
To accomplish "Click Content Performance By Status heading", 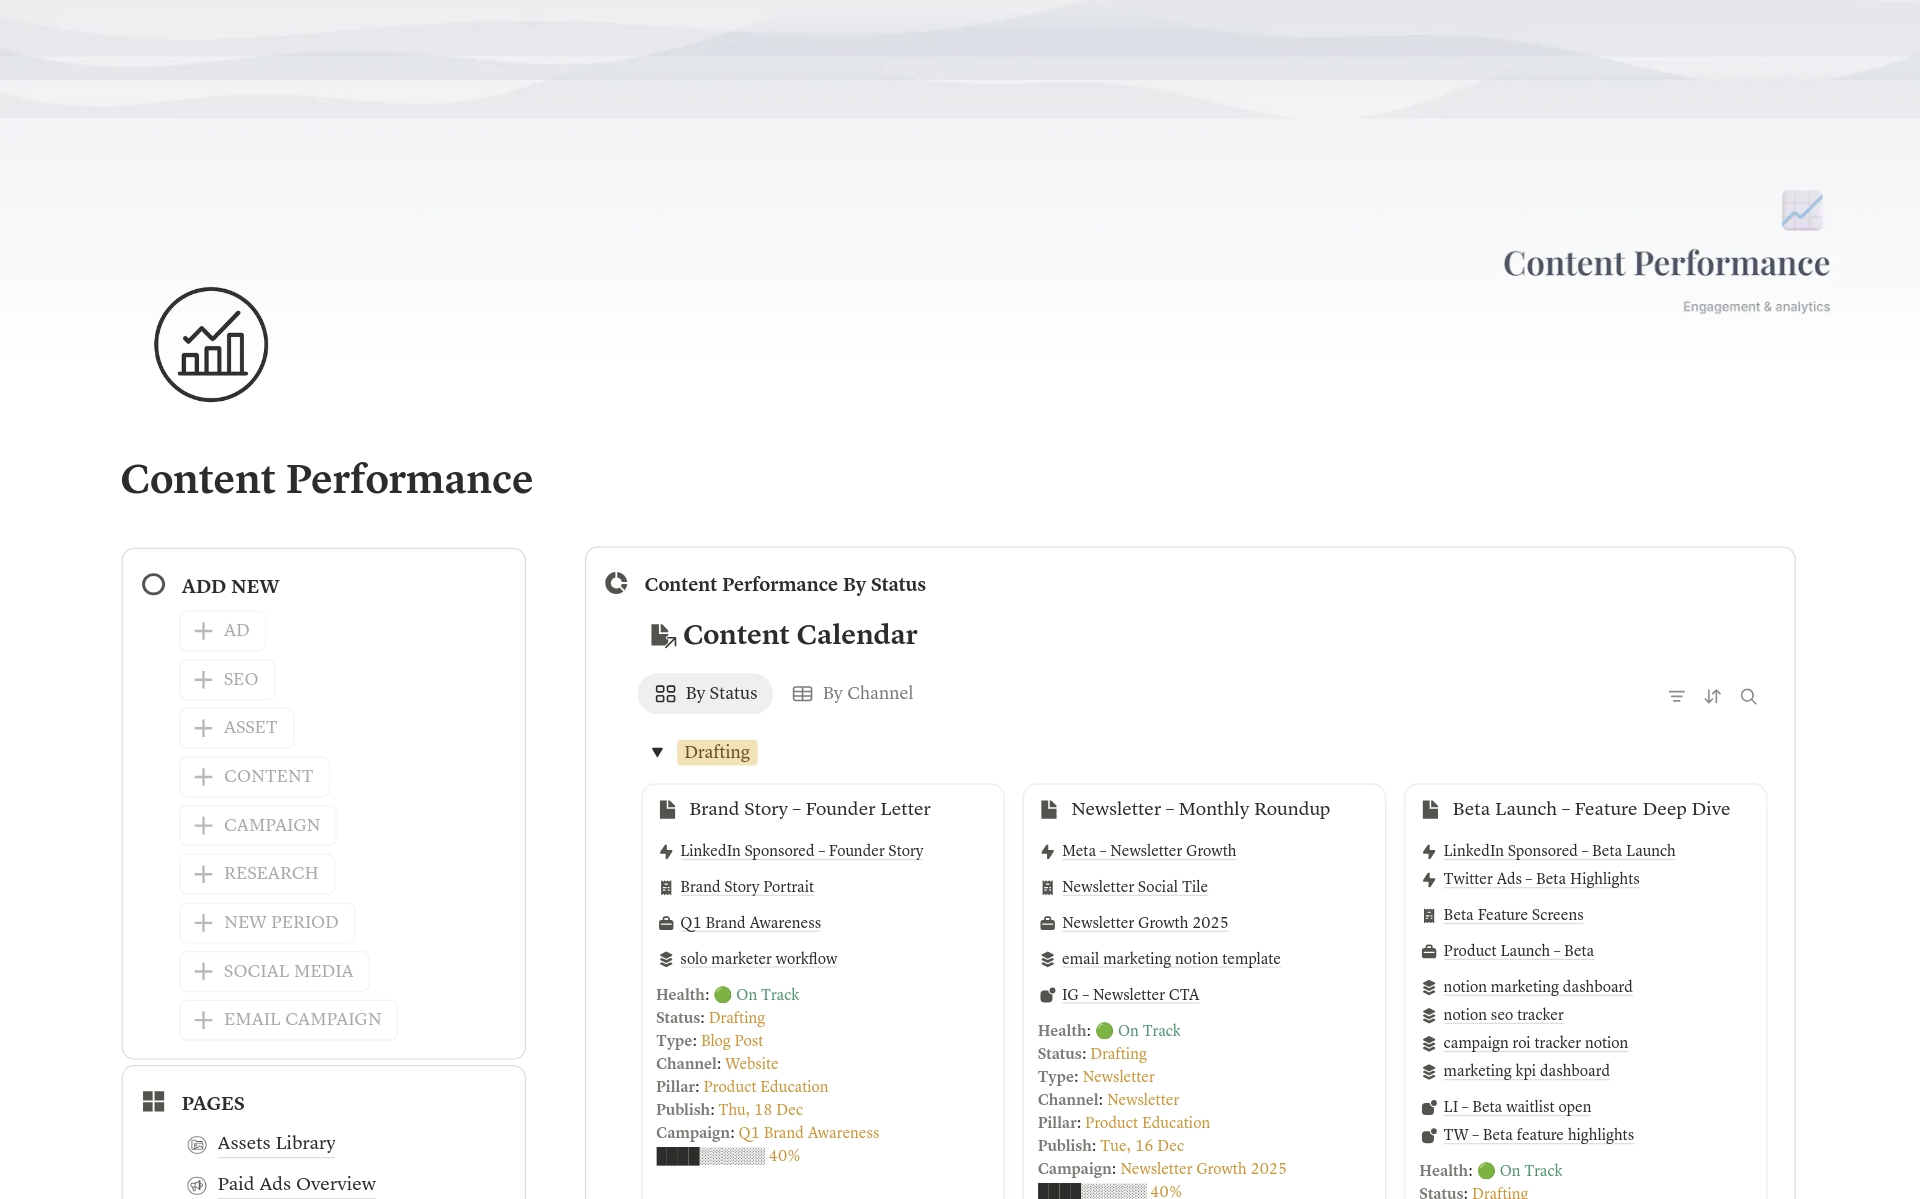I will 785,585.
